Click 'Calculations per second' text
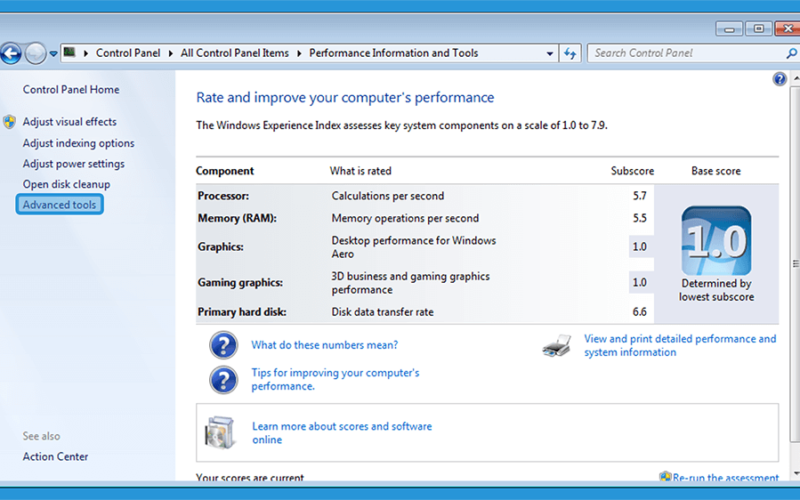 pyautogui.click(x=388, y=196)
